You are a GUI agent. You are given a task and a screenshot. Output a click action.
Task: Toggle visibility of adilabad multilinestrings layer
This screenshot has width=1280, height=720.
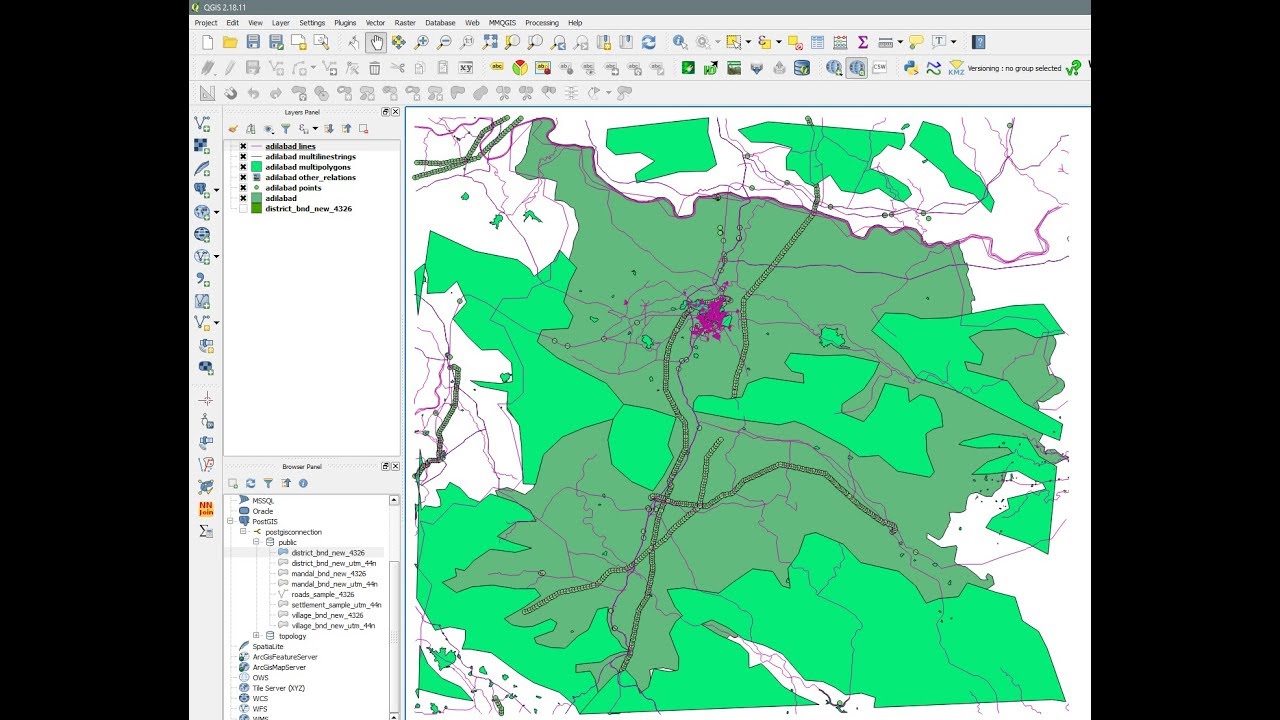[x=243, y=157]
